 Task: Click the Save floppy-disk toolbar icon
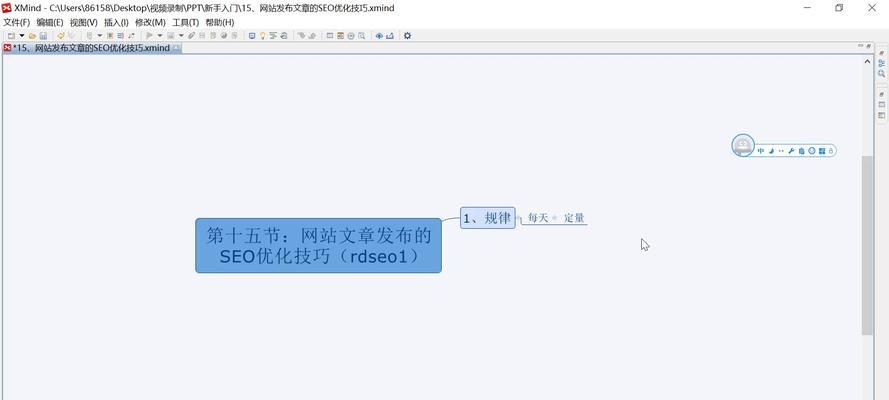[x=43, y=36]
